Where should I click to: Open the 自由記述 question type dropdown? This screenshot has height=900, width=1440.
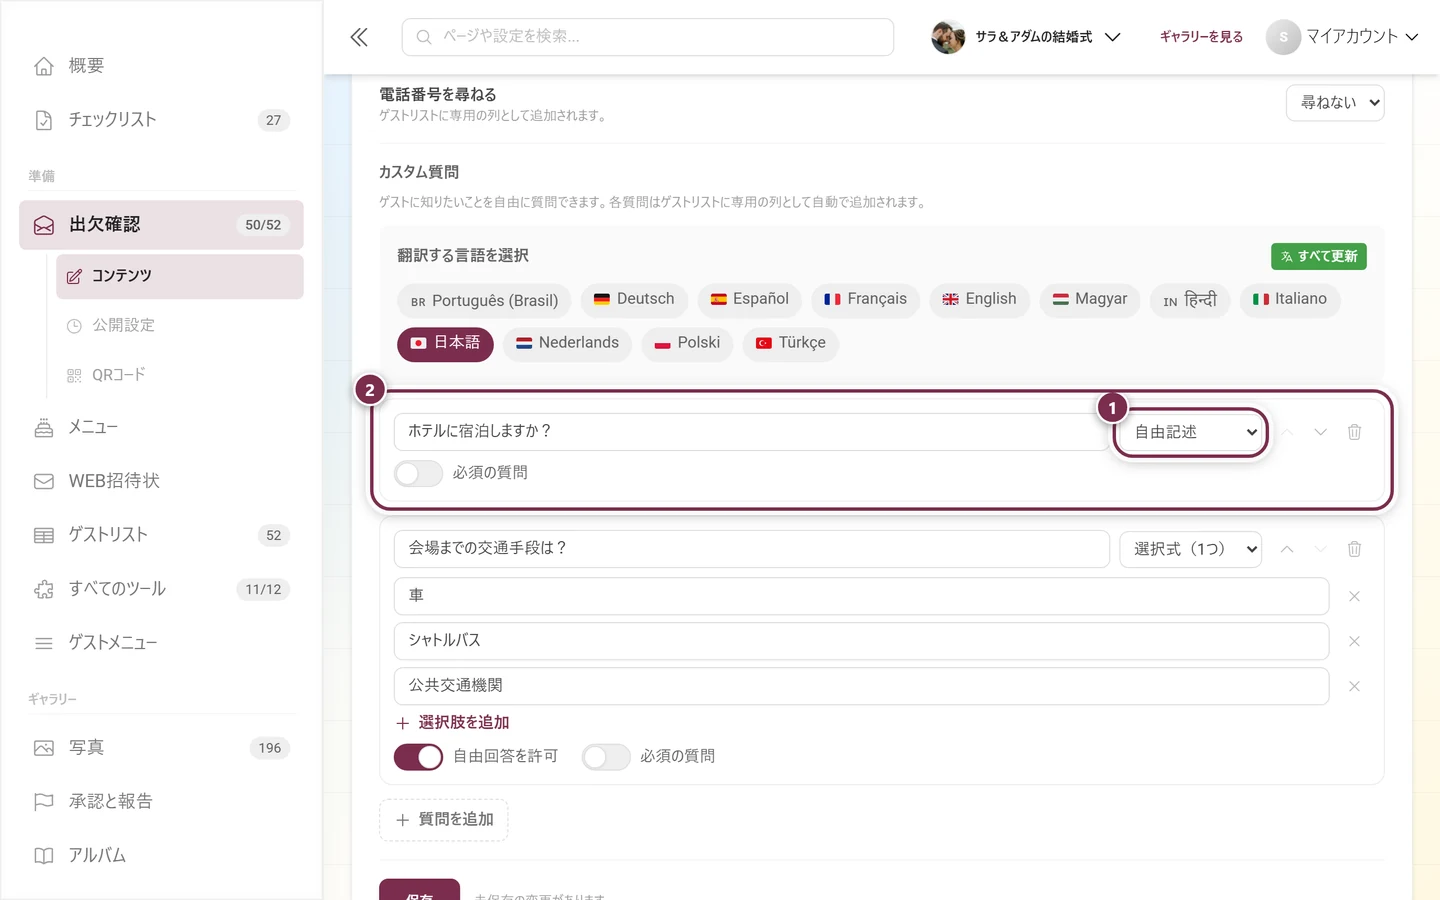(x=1191, y=432)
